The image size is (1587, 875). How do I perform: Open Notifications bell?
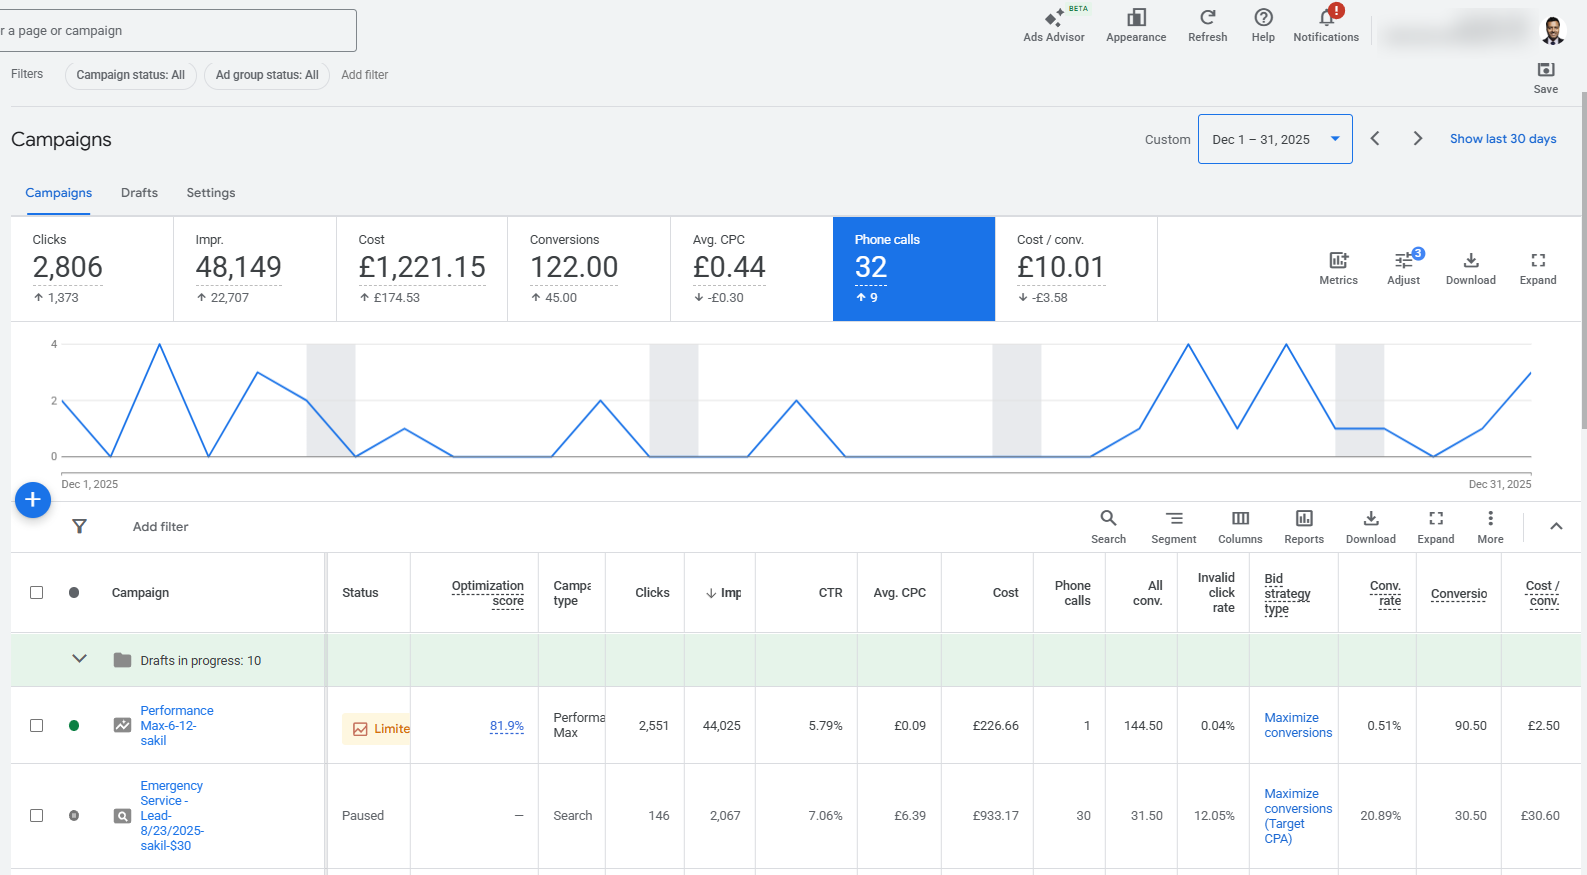[1326, 26]
